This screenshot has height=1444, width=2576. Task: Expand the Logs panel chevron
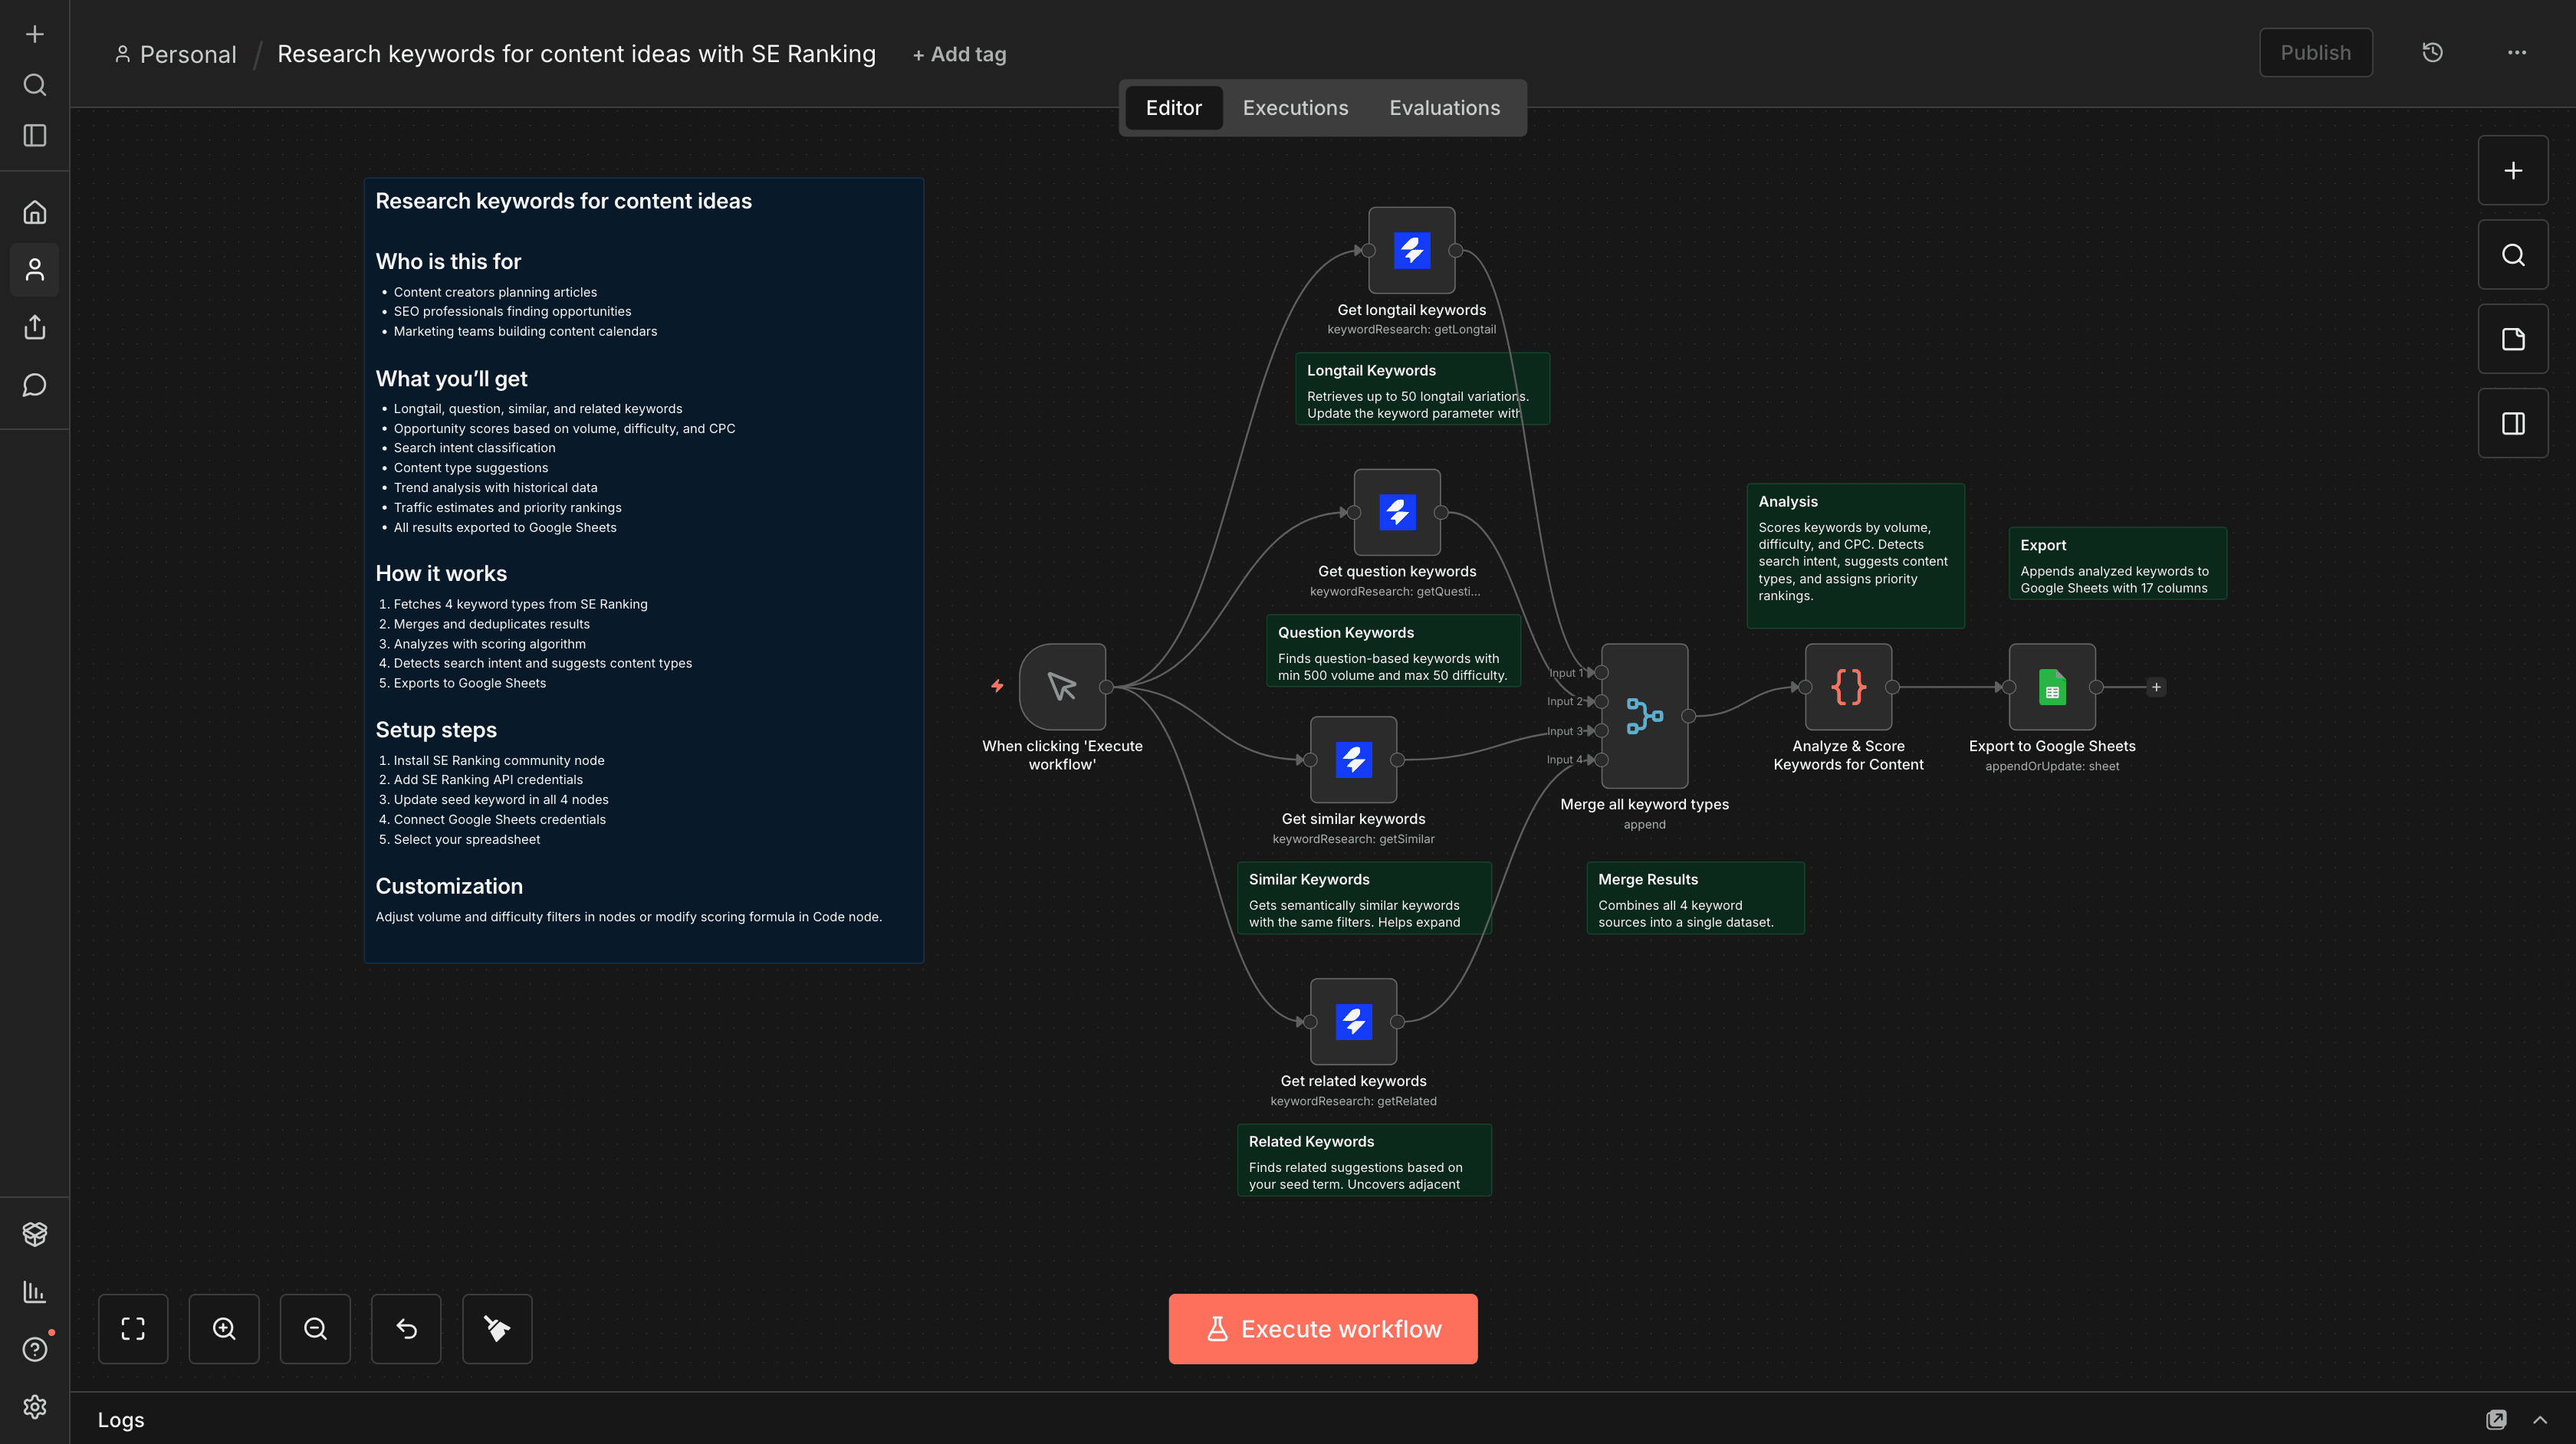coord(2540,1419)
